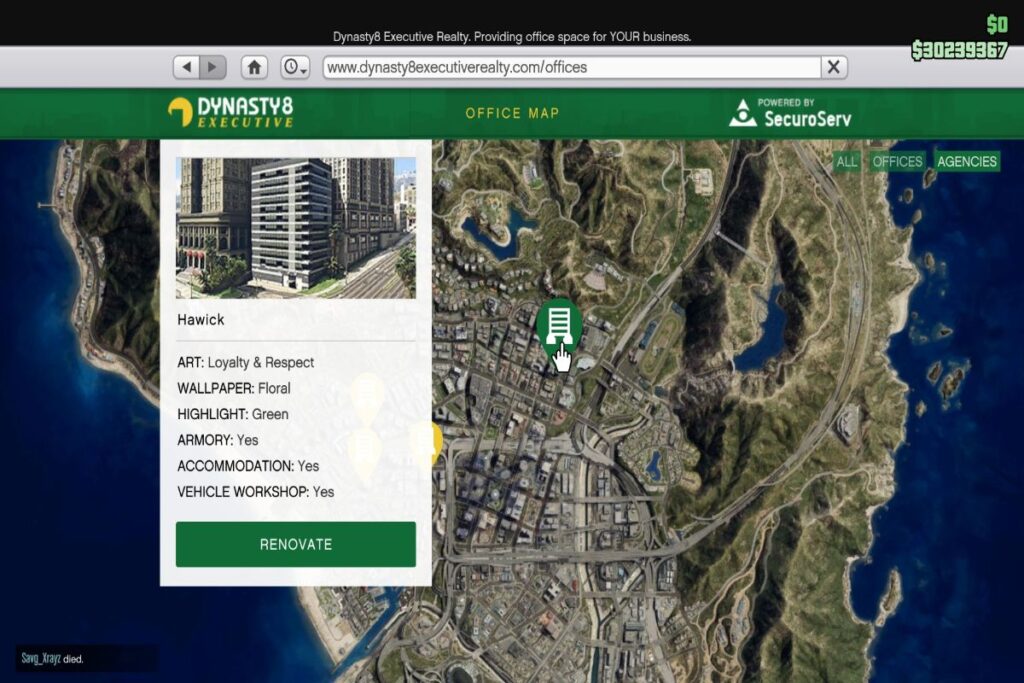Click the ACCOMMODATION: Yes line

point(248,466)
